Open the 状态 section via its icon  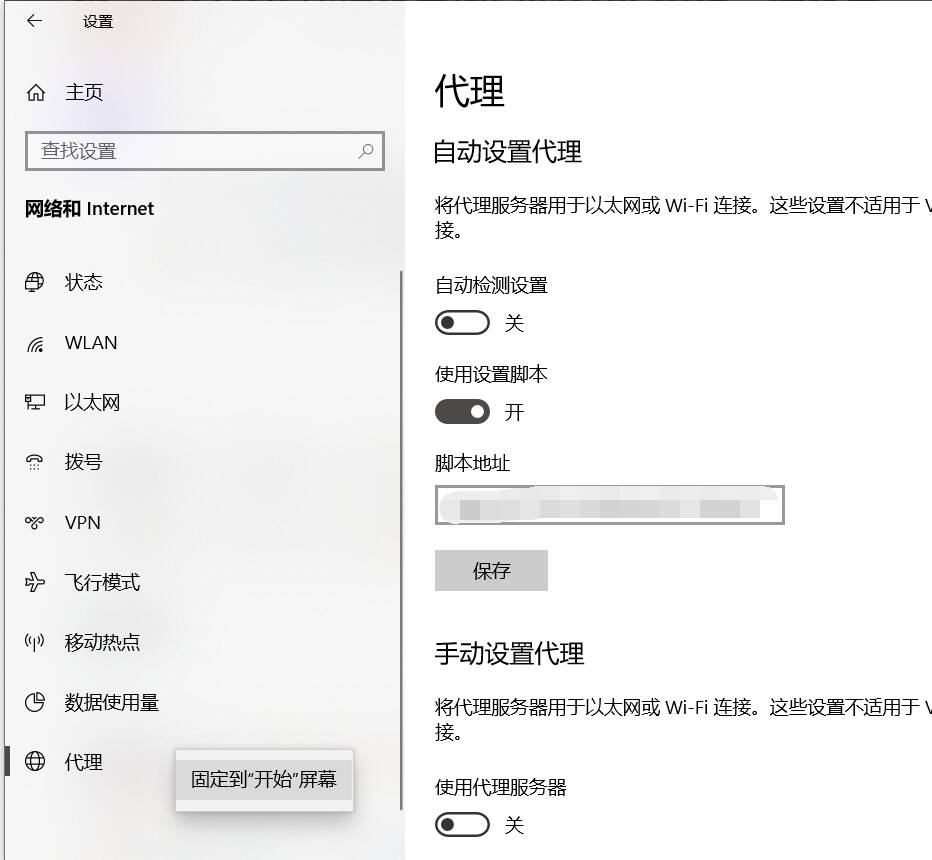pyautogui.click(x=35, y=282)
